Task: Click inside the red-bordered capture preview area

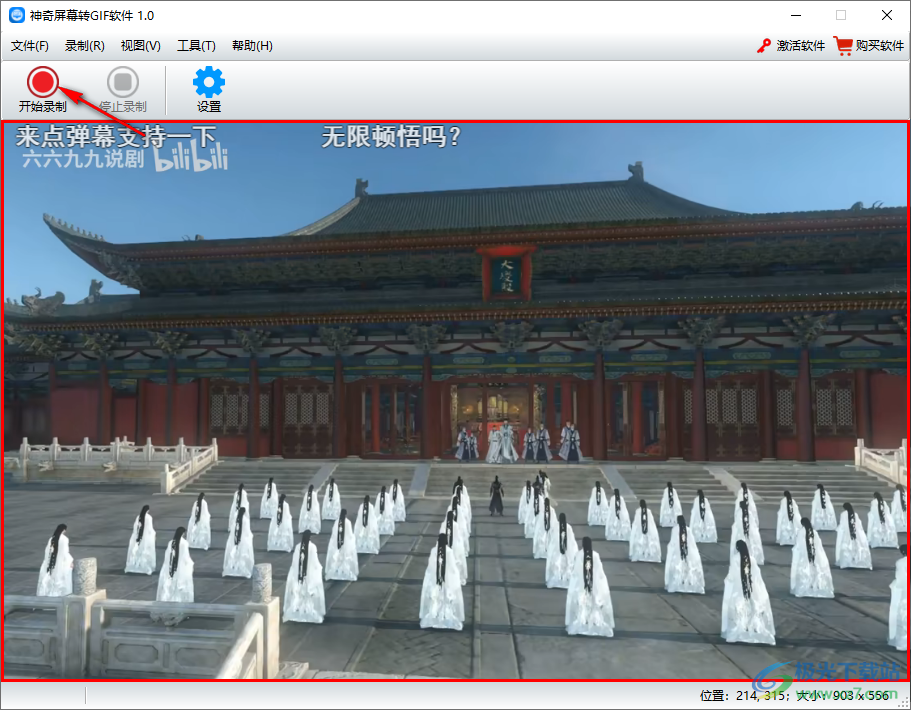Action: [455, 400]
